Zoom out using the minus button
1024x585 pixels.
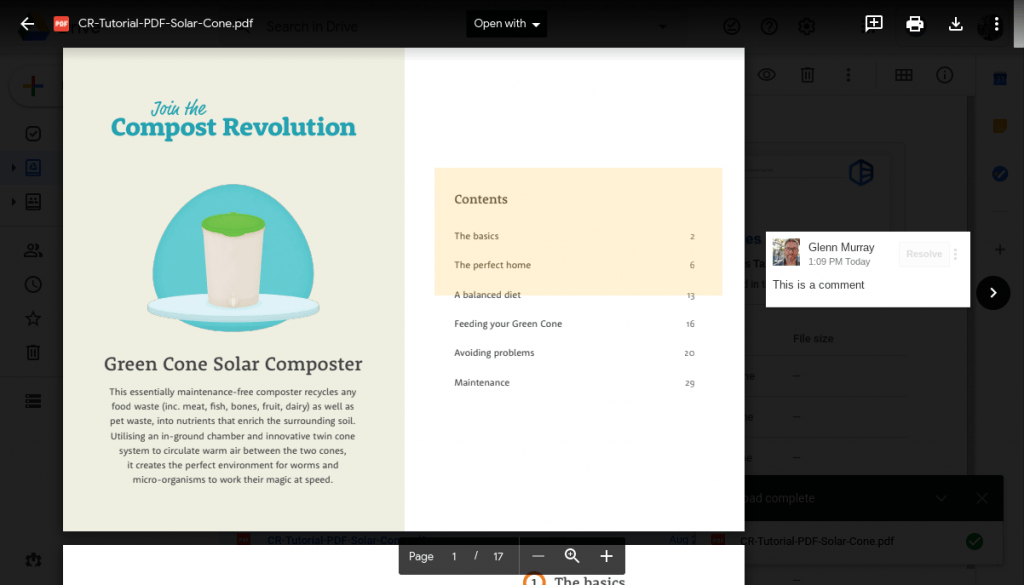pyautogui.click(x=537, y=556)
